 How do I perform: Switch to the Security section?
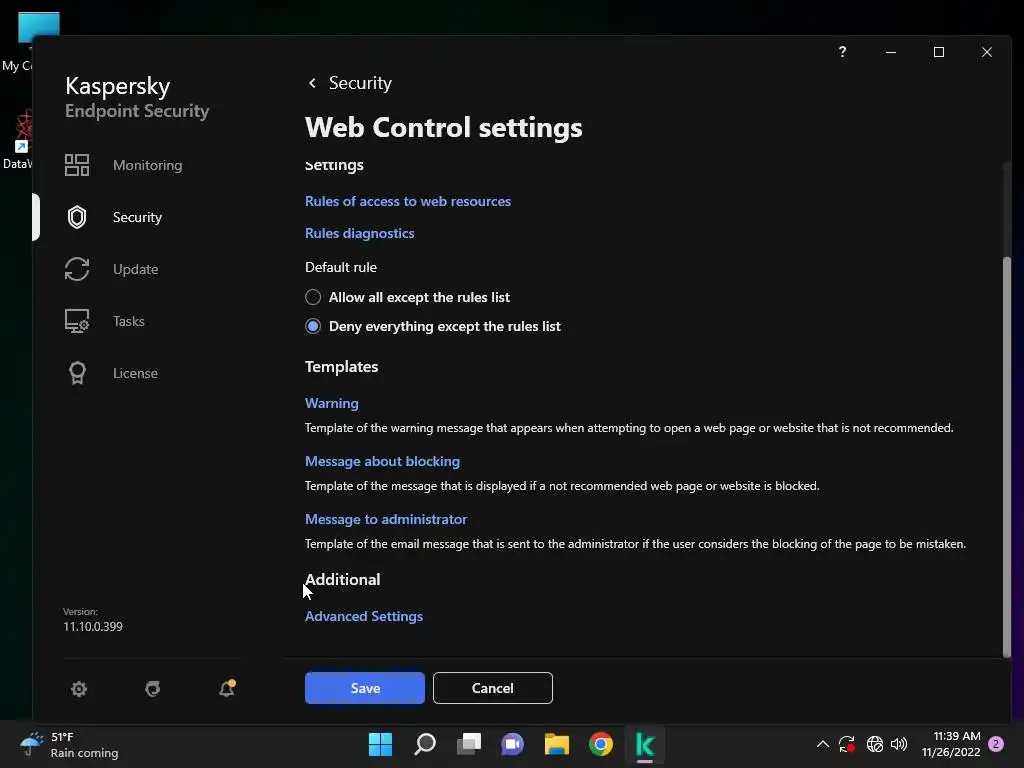pos(137,217)
